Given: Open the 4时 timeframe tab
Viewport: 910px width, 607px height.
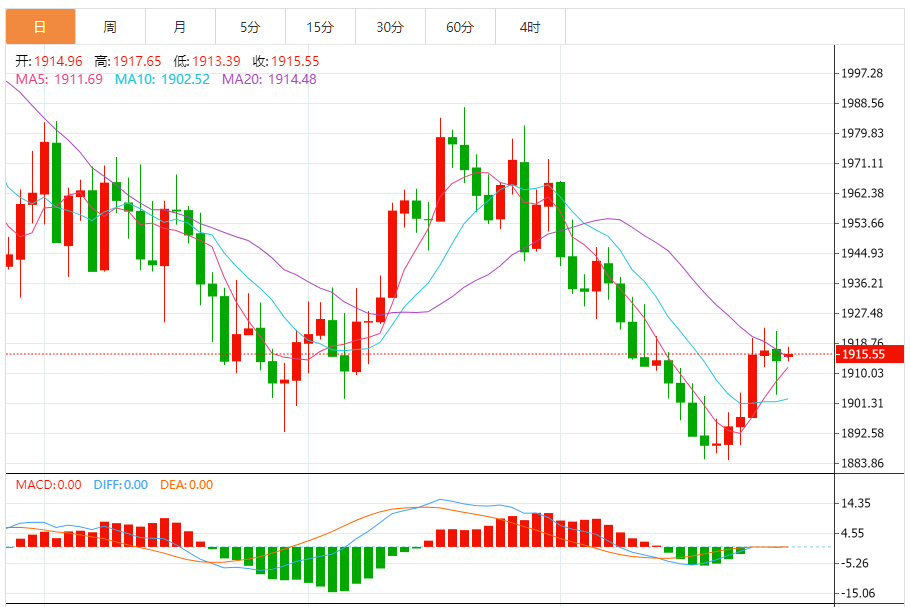Looking at the screenshot, I should [530, 27].
